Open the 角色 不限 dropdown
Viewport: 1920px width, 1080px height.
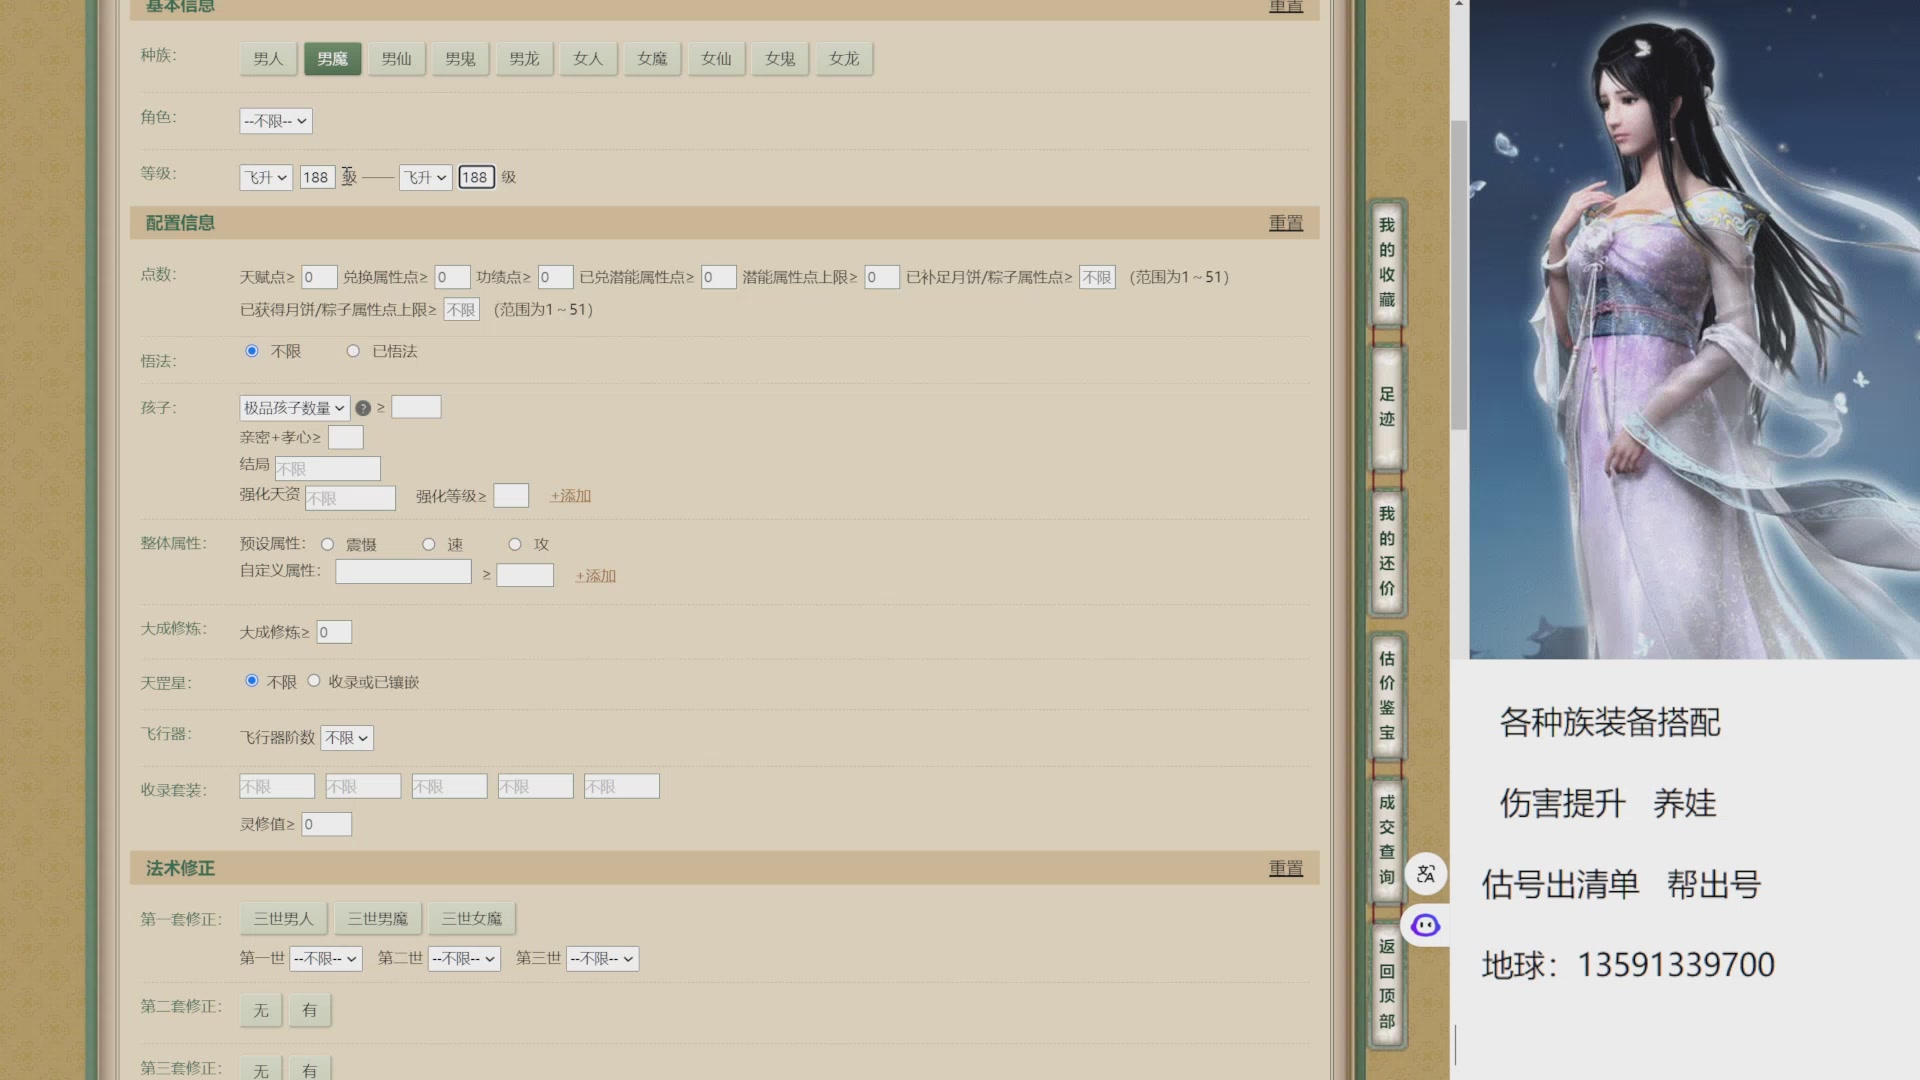click(x=276, y=121)
